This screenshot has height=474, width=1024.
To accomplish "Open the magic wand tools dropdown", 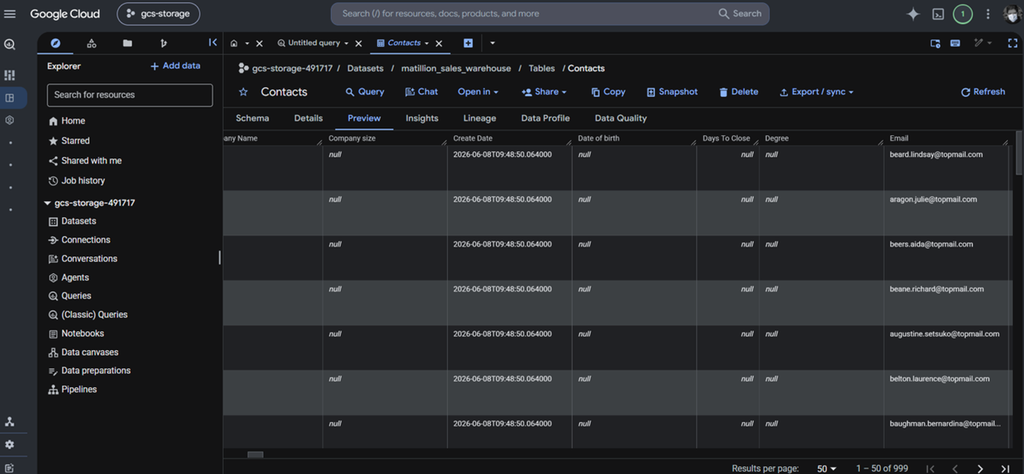I will pyautogui.click(x=982, y=43).
